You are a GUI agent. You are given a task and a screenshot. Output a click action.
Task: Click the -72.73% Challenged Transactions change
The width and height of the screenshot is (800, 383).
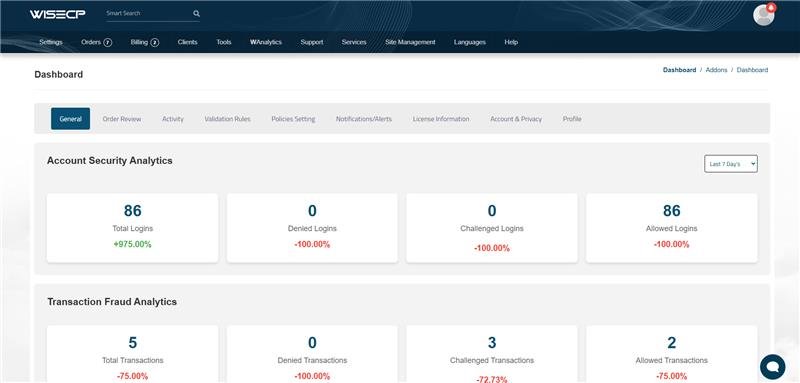pos(492,379)
